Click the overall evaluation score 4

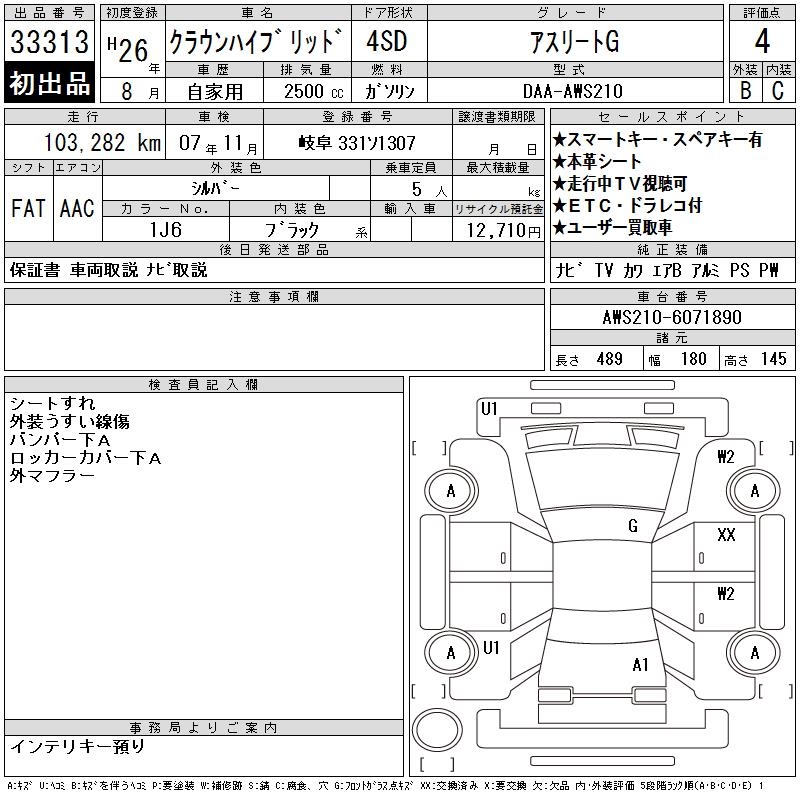click(762, 41)
